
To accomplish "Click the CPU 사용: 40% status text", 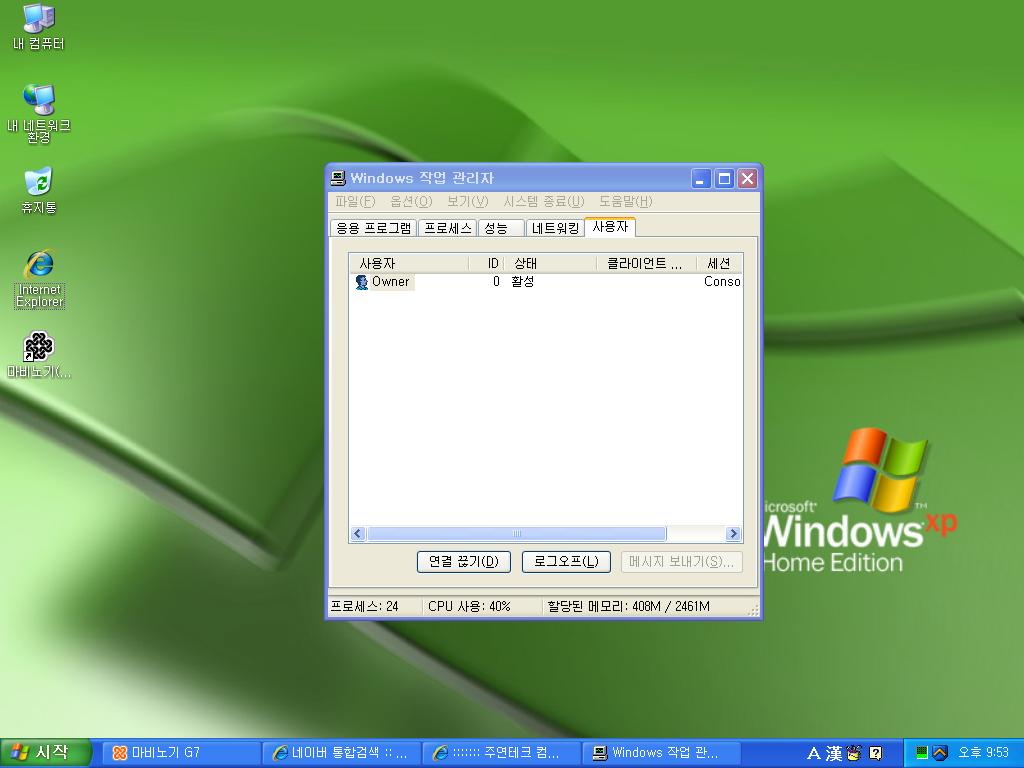I will coord(469,607).
